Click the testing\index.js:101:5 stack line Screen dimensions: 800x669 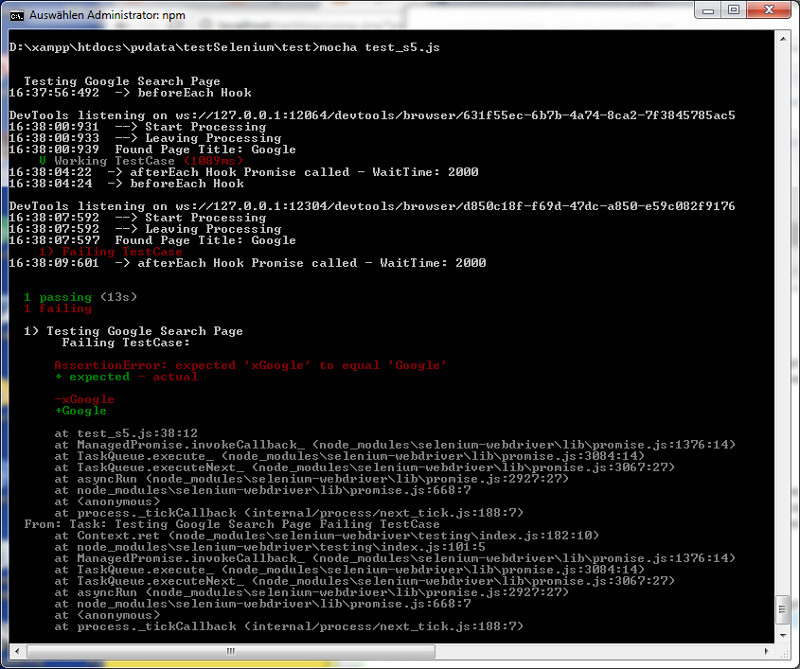270,547
